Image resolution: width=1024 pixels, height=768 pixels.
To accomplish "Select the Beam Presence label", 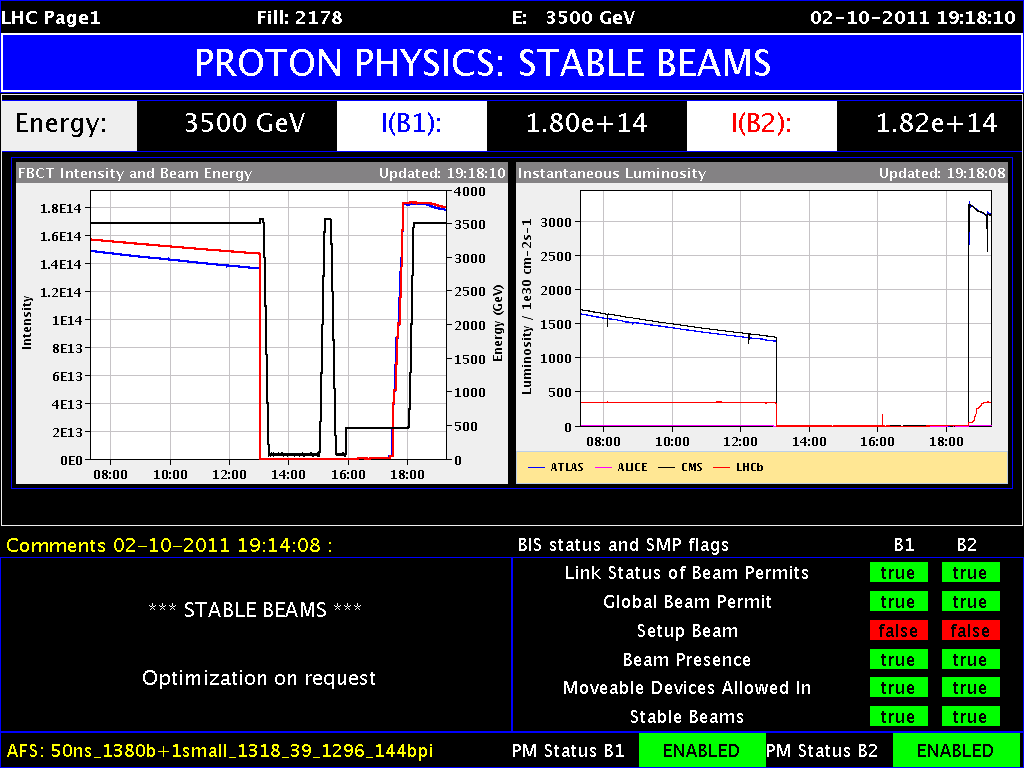I will coord(687,659).
